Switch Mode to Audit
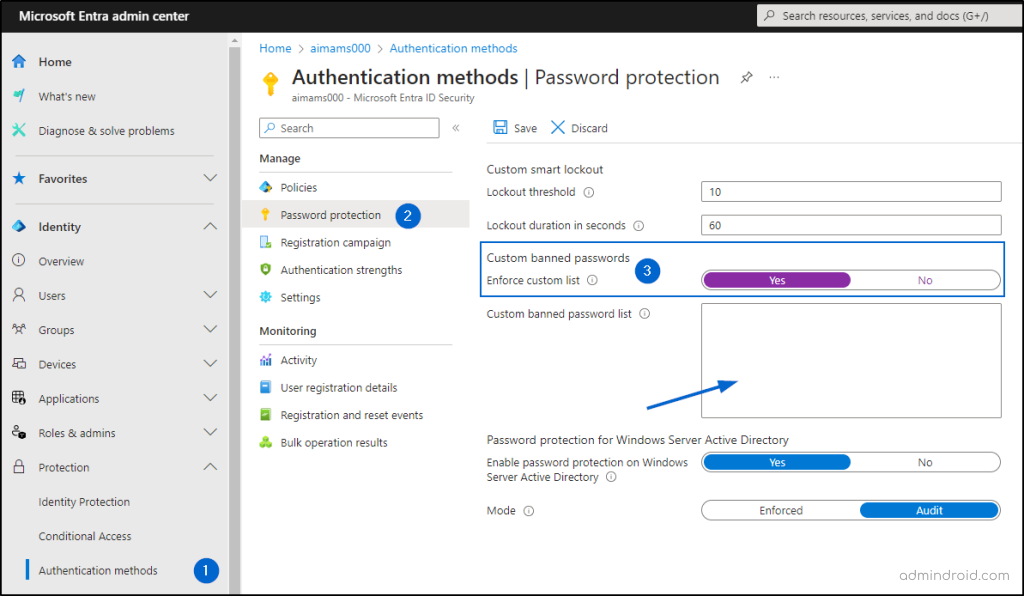The width and height of the screenshot is (1024, 596). [x=929, y=510]
